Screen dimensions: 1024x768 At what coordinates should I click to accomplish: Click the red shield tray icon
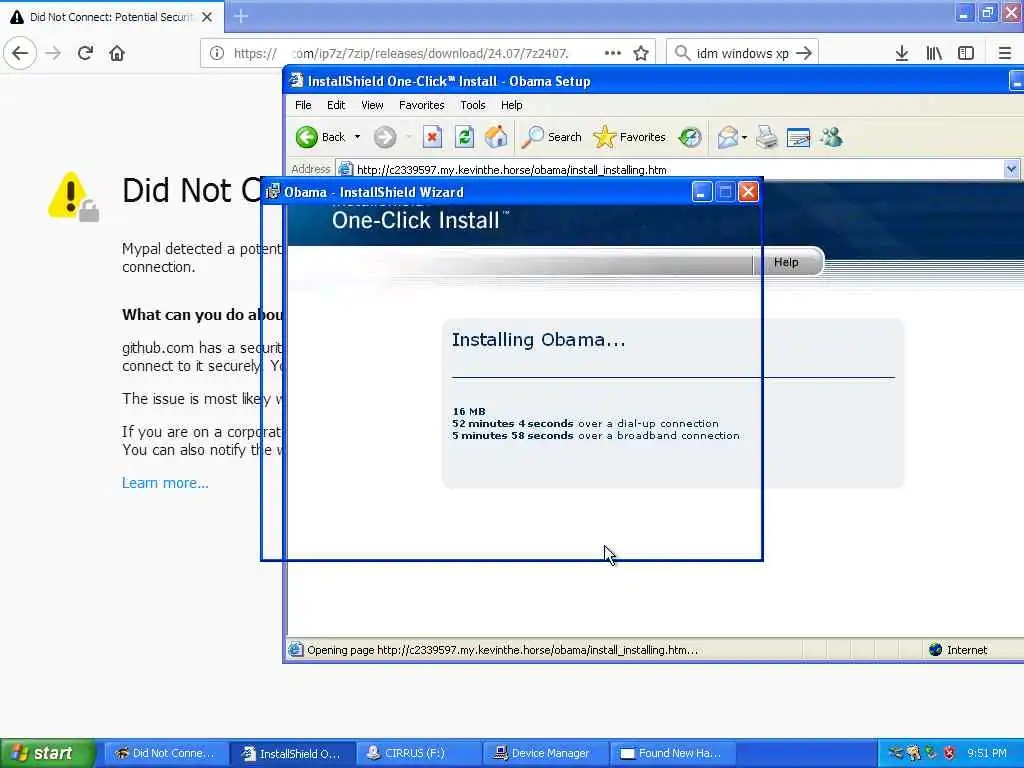tap(949, 753)
